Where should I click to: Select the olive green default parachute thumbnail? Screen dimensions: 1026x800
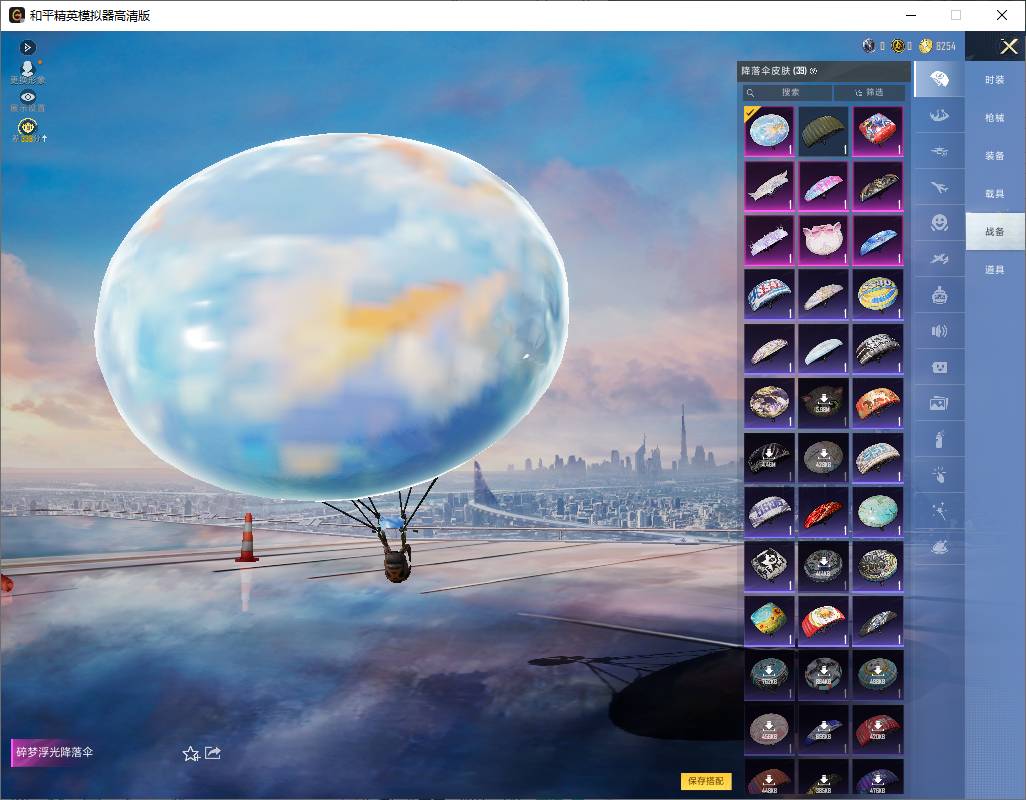coord(823,131)
